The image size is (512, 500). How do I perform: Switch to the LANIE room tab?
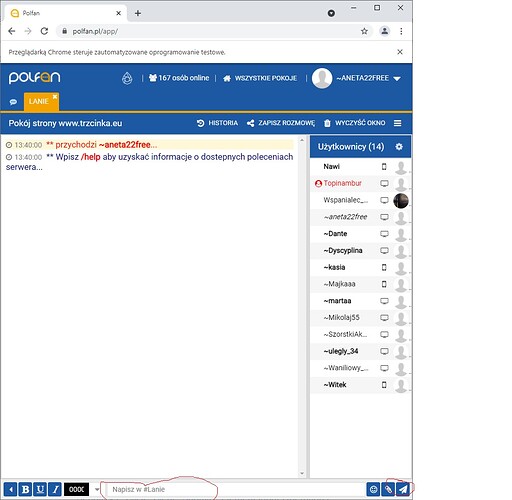[39, 101]
